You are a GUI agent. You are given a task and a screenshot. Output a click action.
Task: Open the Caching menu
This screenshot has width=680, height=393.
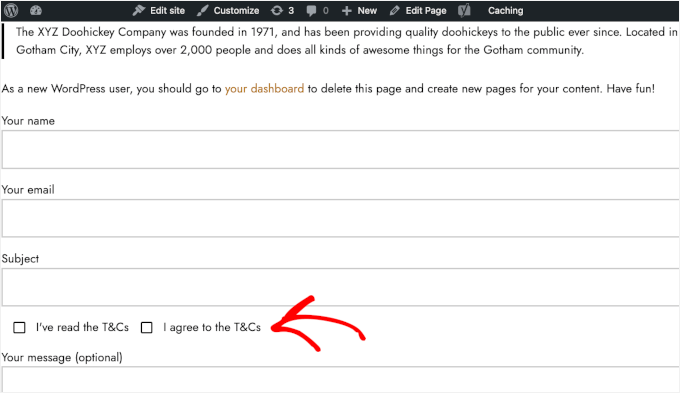505,10
